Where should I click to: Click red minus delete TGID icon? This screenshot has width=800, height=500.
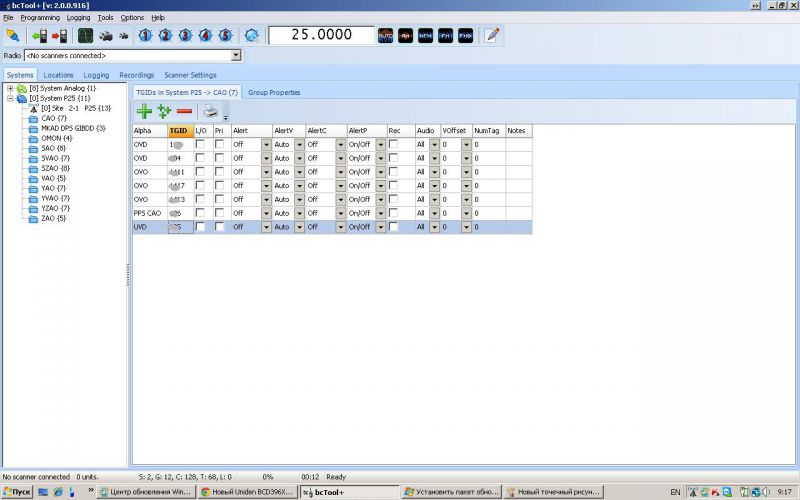184,111
